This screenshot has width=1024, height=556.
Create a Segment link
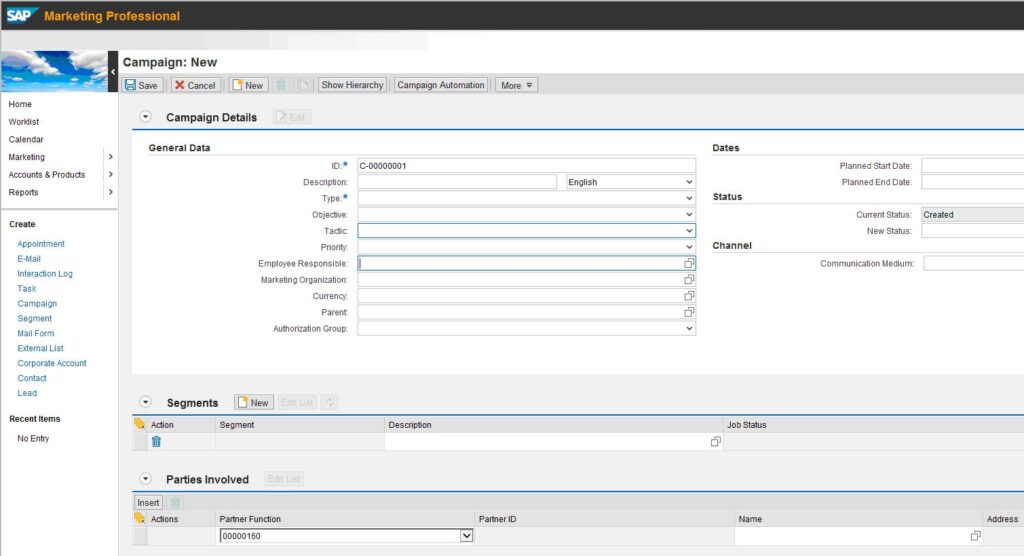point(35,318)
